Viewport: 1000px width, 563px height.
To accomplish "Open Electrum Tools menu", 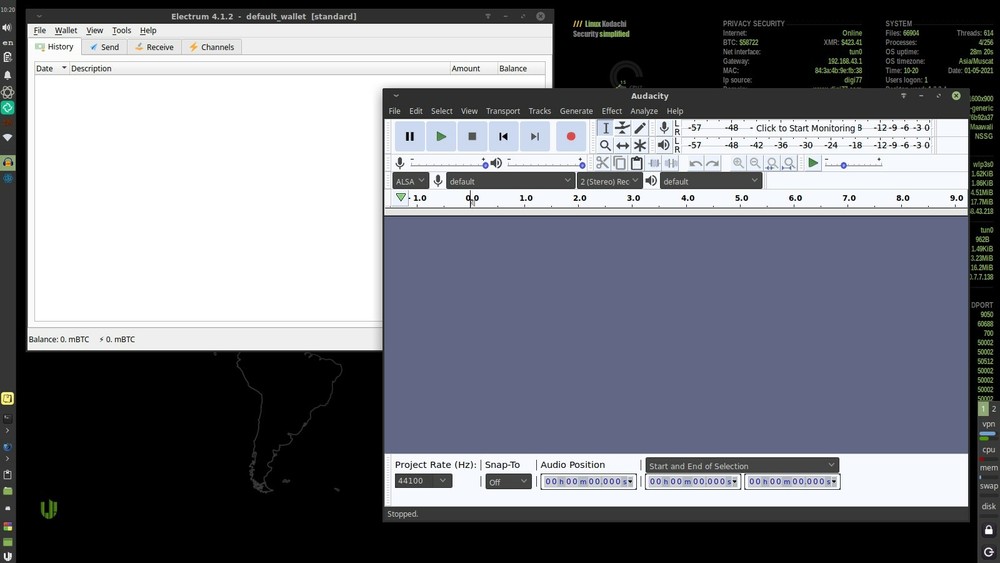I will 121,30.
